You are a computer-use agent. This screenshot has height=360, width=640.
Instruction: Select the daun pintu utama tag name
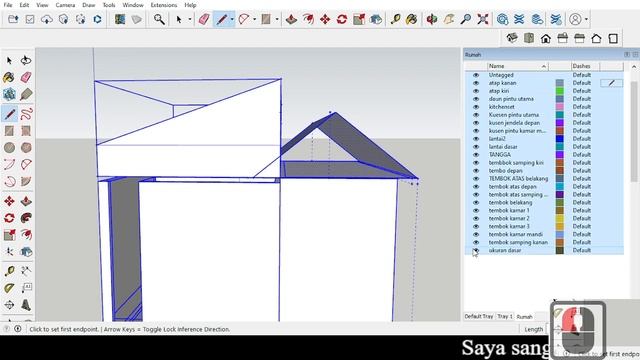coord(511,99)
